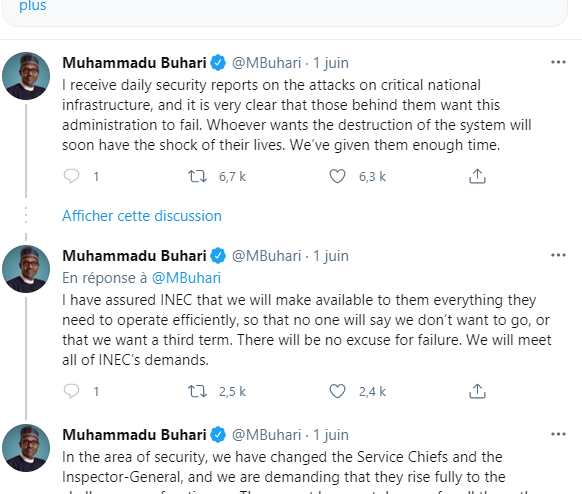Open more options for first tweet

558,62
